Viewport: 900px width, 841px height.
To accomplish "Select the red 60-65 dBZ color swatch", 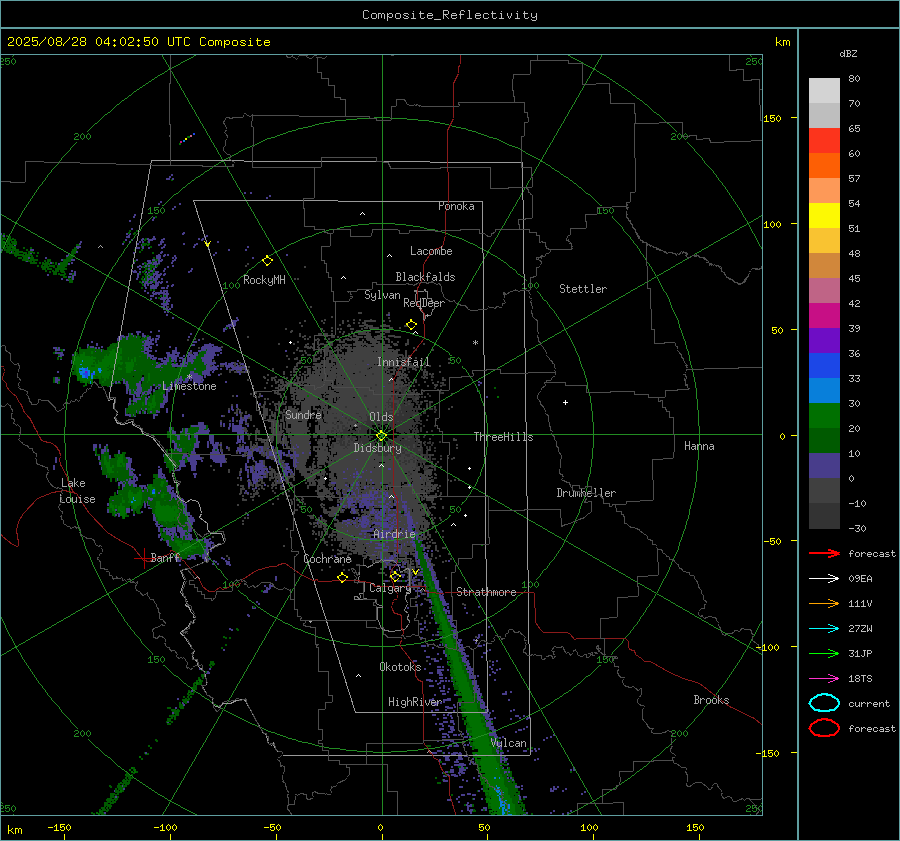I will (824, 141).
